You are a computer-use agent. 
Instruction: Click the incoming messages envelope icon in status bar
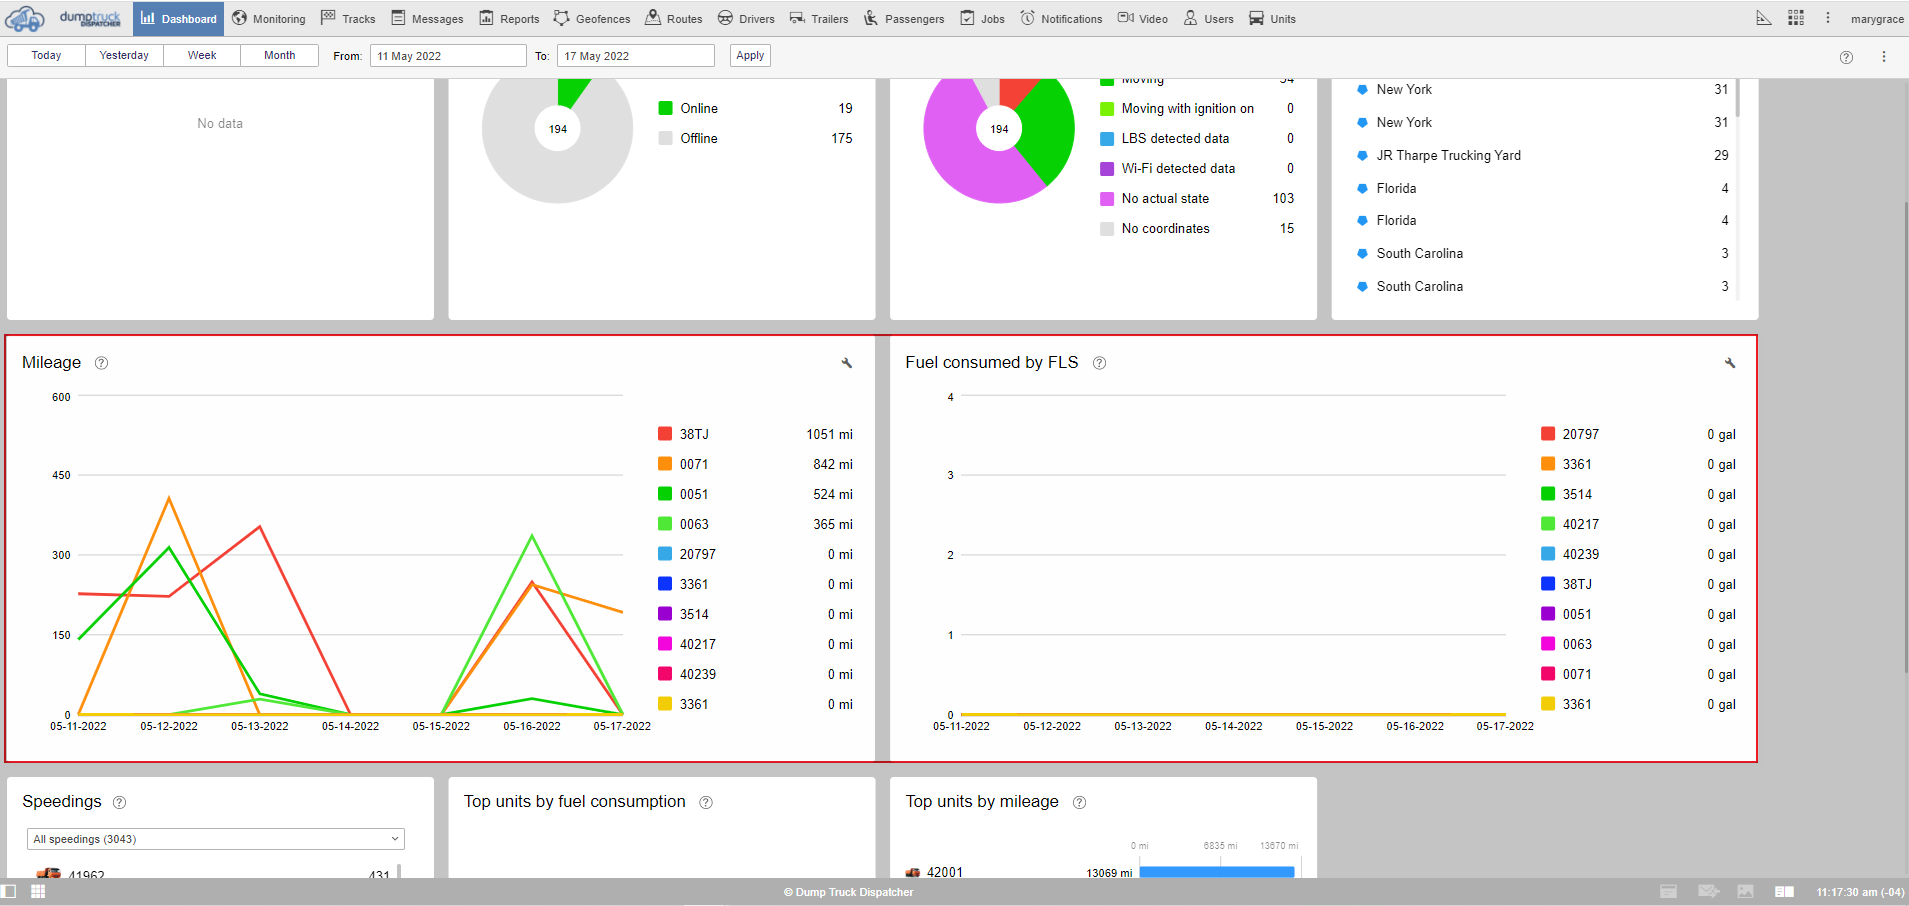click(x=1708, y=891)
